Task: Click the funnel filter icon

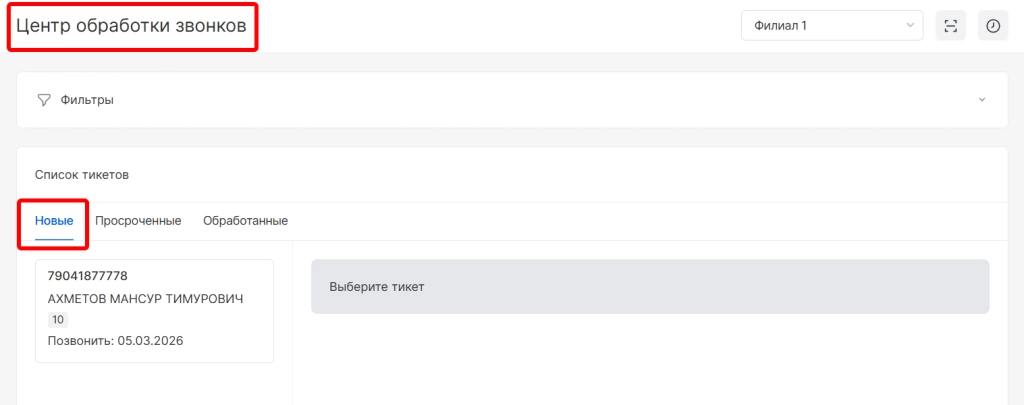Action: click(x=43, y=100)
